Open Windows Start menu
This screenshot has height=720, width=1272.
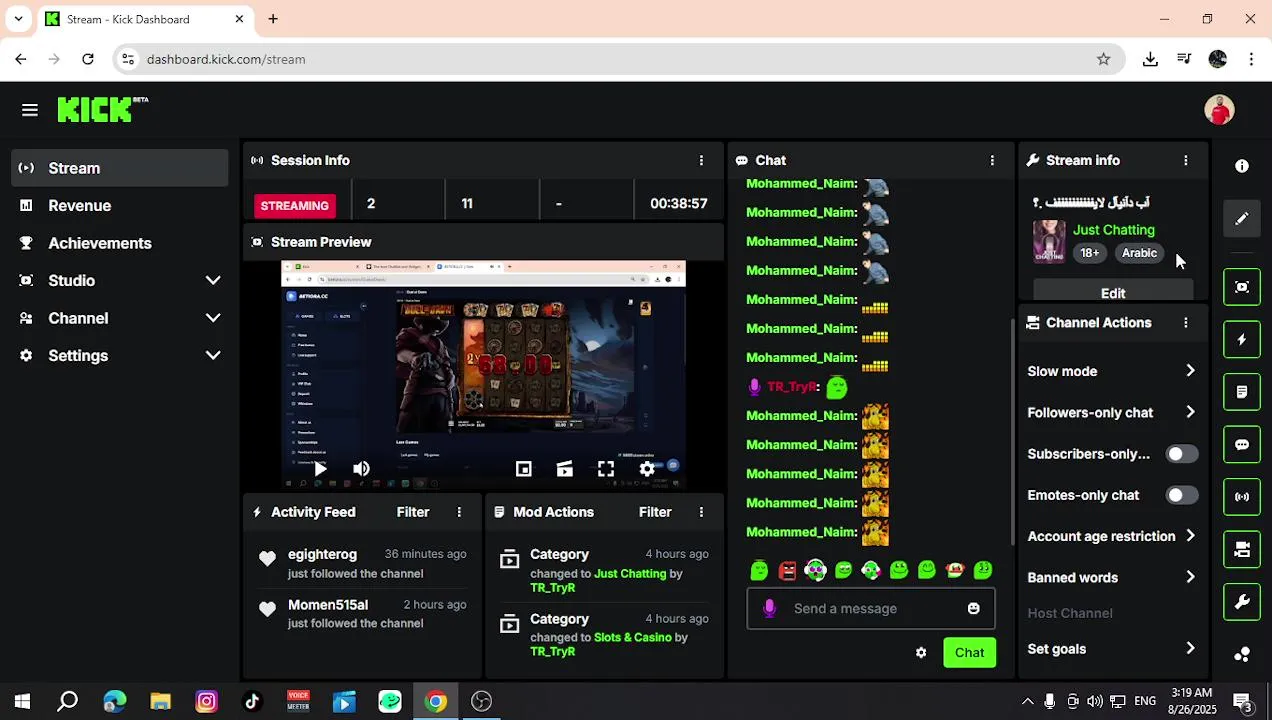(x=22, y=702)
